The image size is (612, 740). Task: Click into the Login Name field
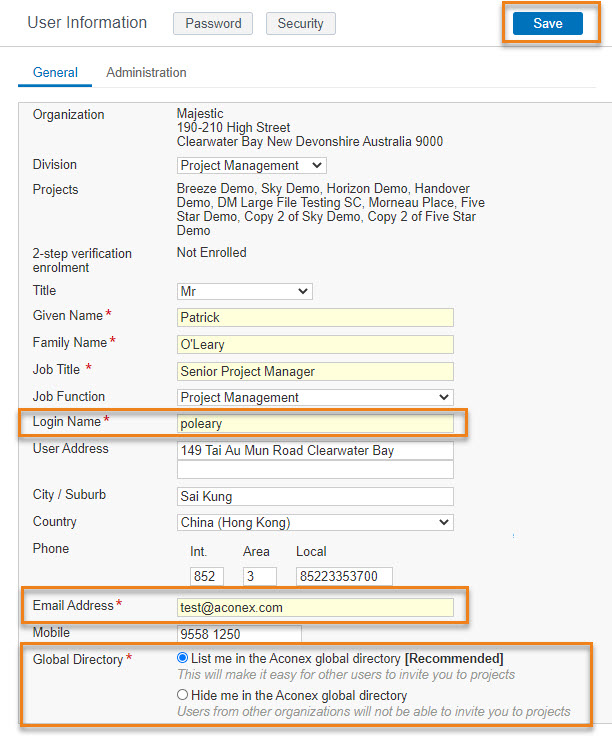coord(315,424)
